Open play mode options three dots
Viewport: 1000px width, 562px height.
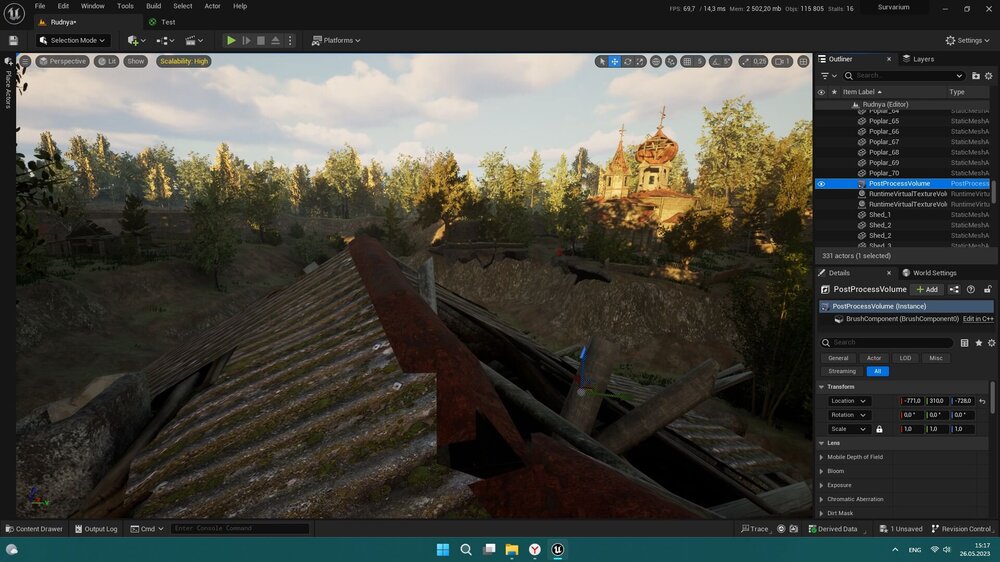coord(290,40)
